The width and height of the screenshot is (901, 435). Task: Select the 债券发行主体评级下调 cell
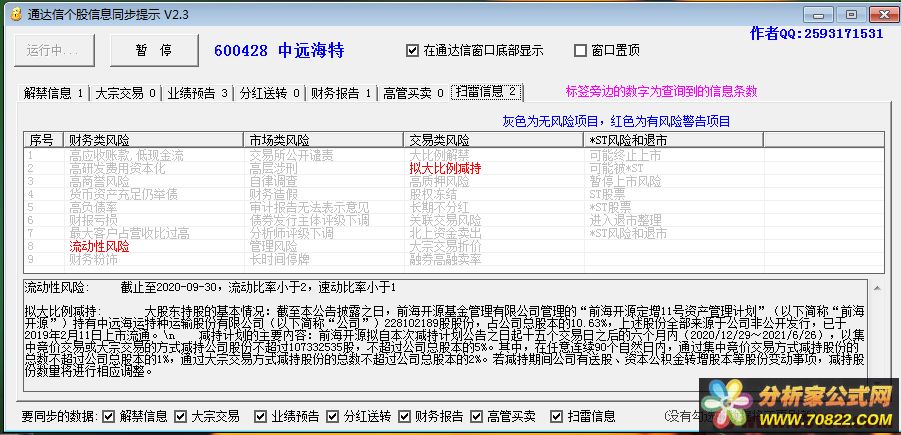[309, 221]
